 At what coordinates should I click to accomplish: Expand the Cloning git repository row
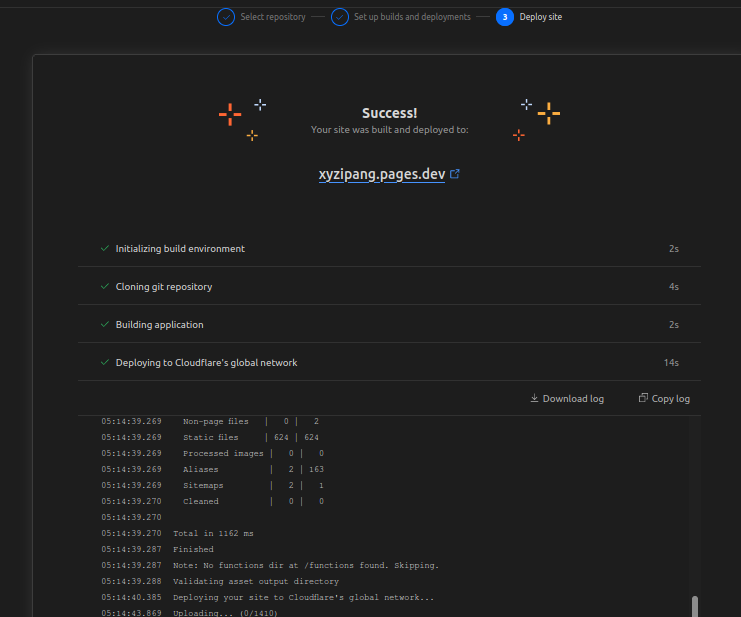388,287
